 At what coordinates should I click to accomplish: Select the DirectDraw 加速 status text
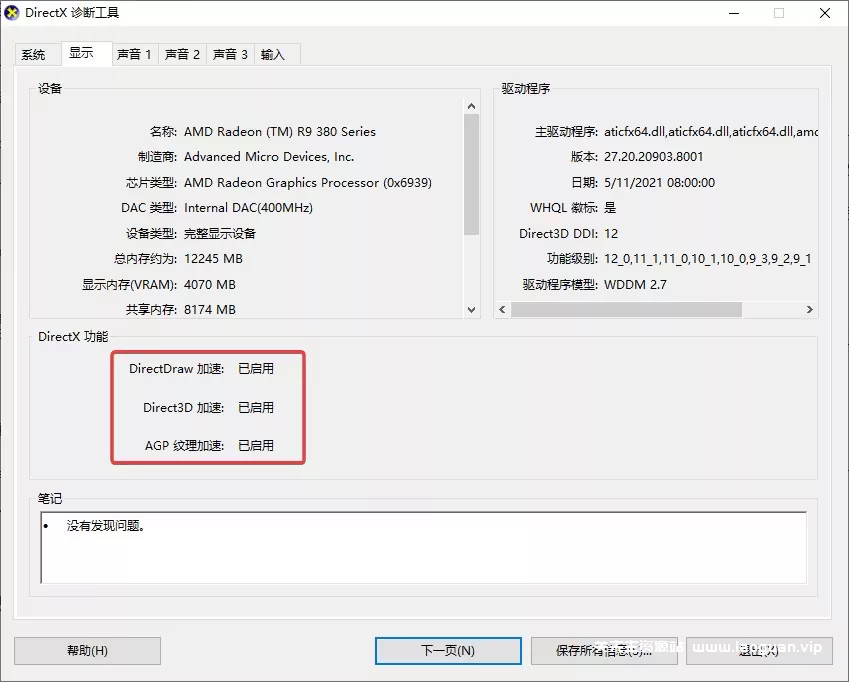(x=256, y=368)
